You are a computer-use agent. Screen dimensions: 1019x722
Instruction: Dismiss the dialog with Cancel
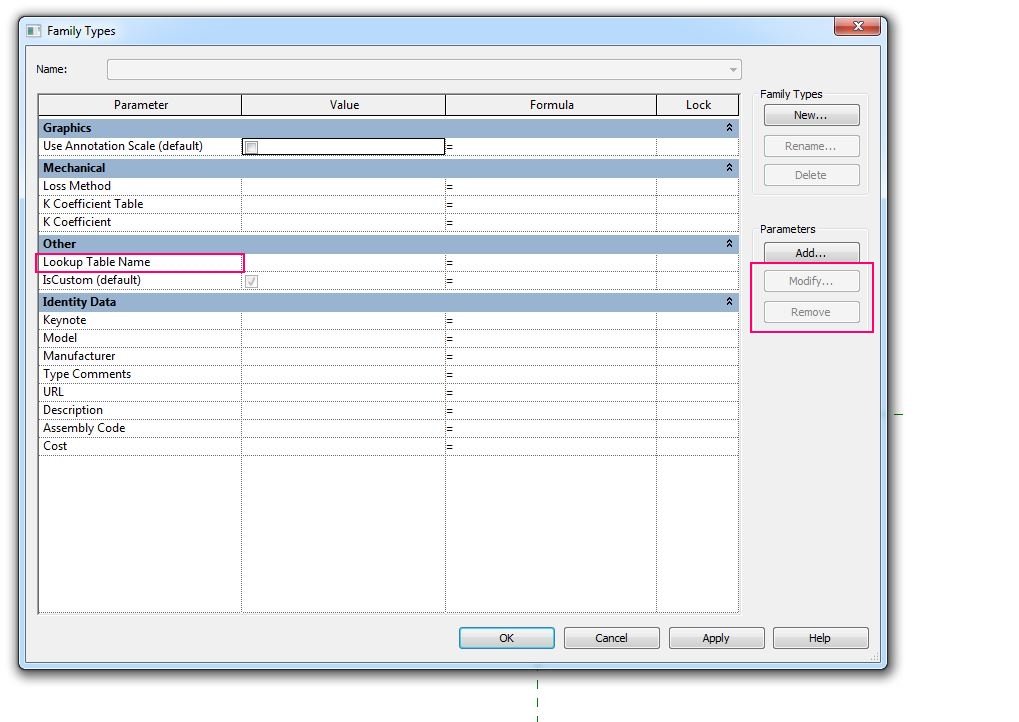611,637
